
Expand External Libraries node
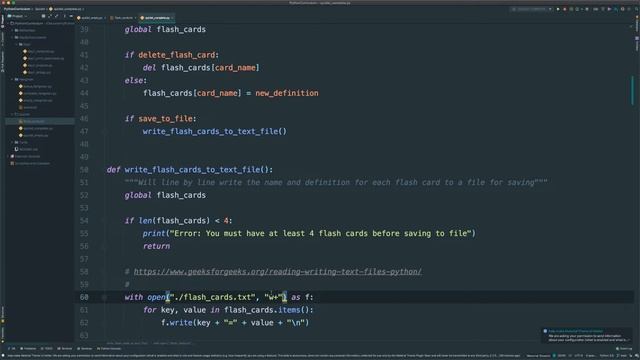8,156
